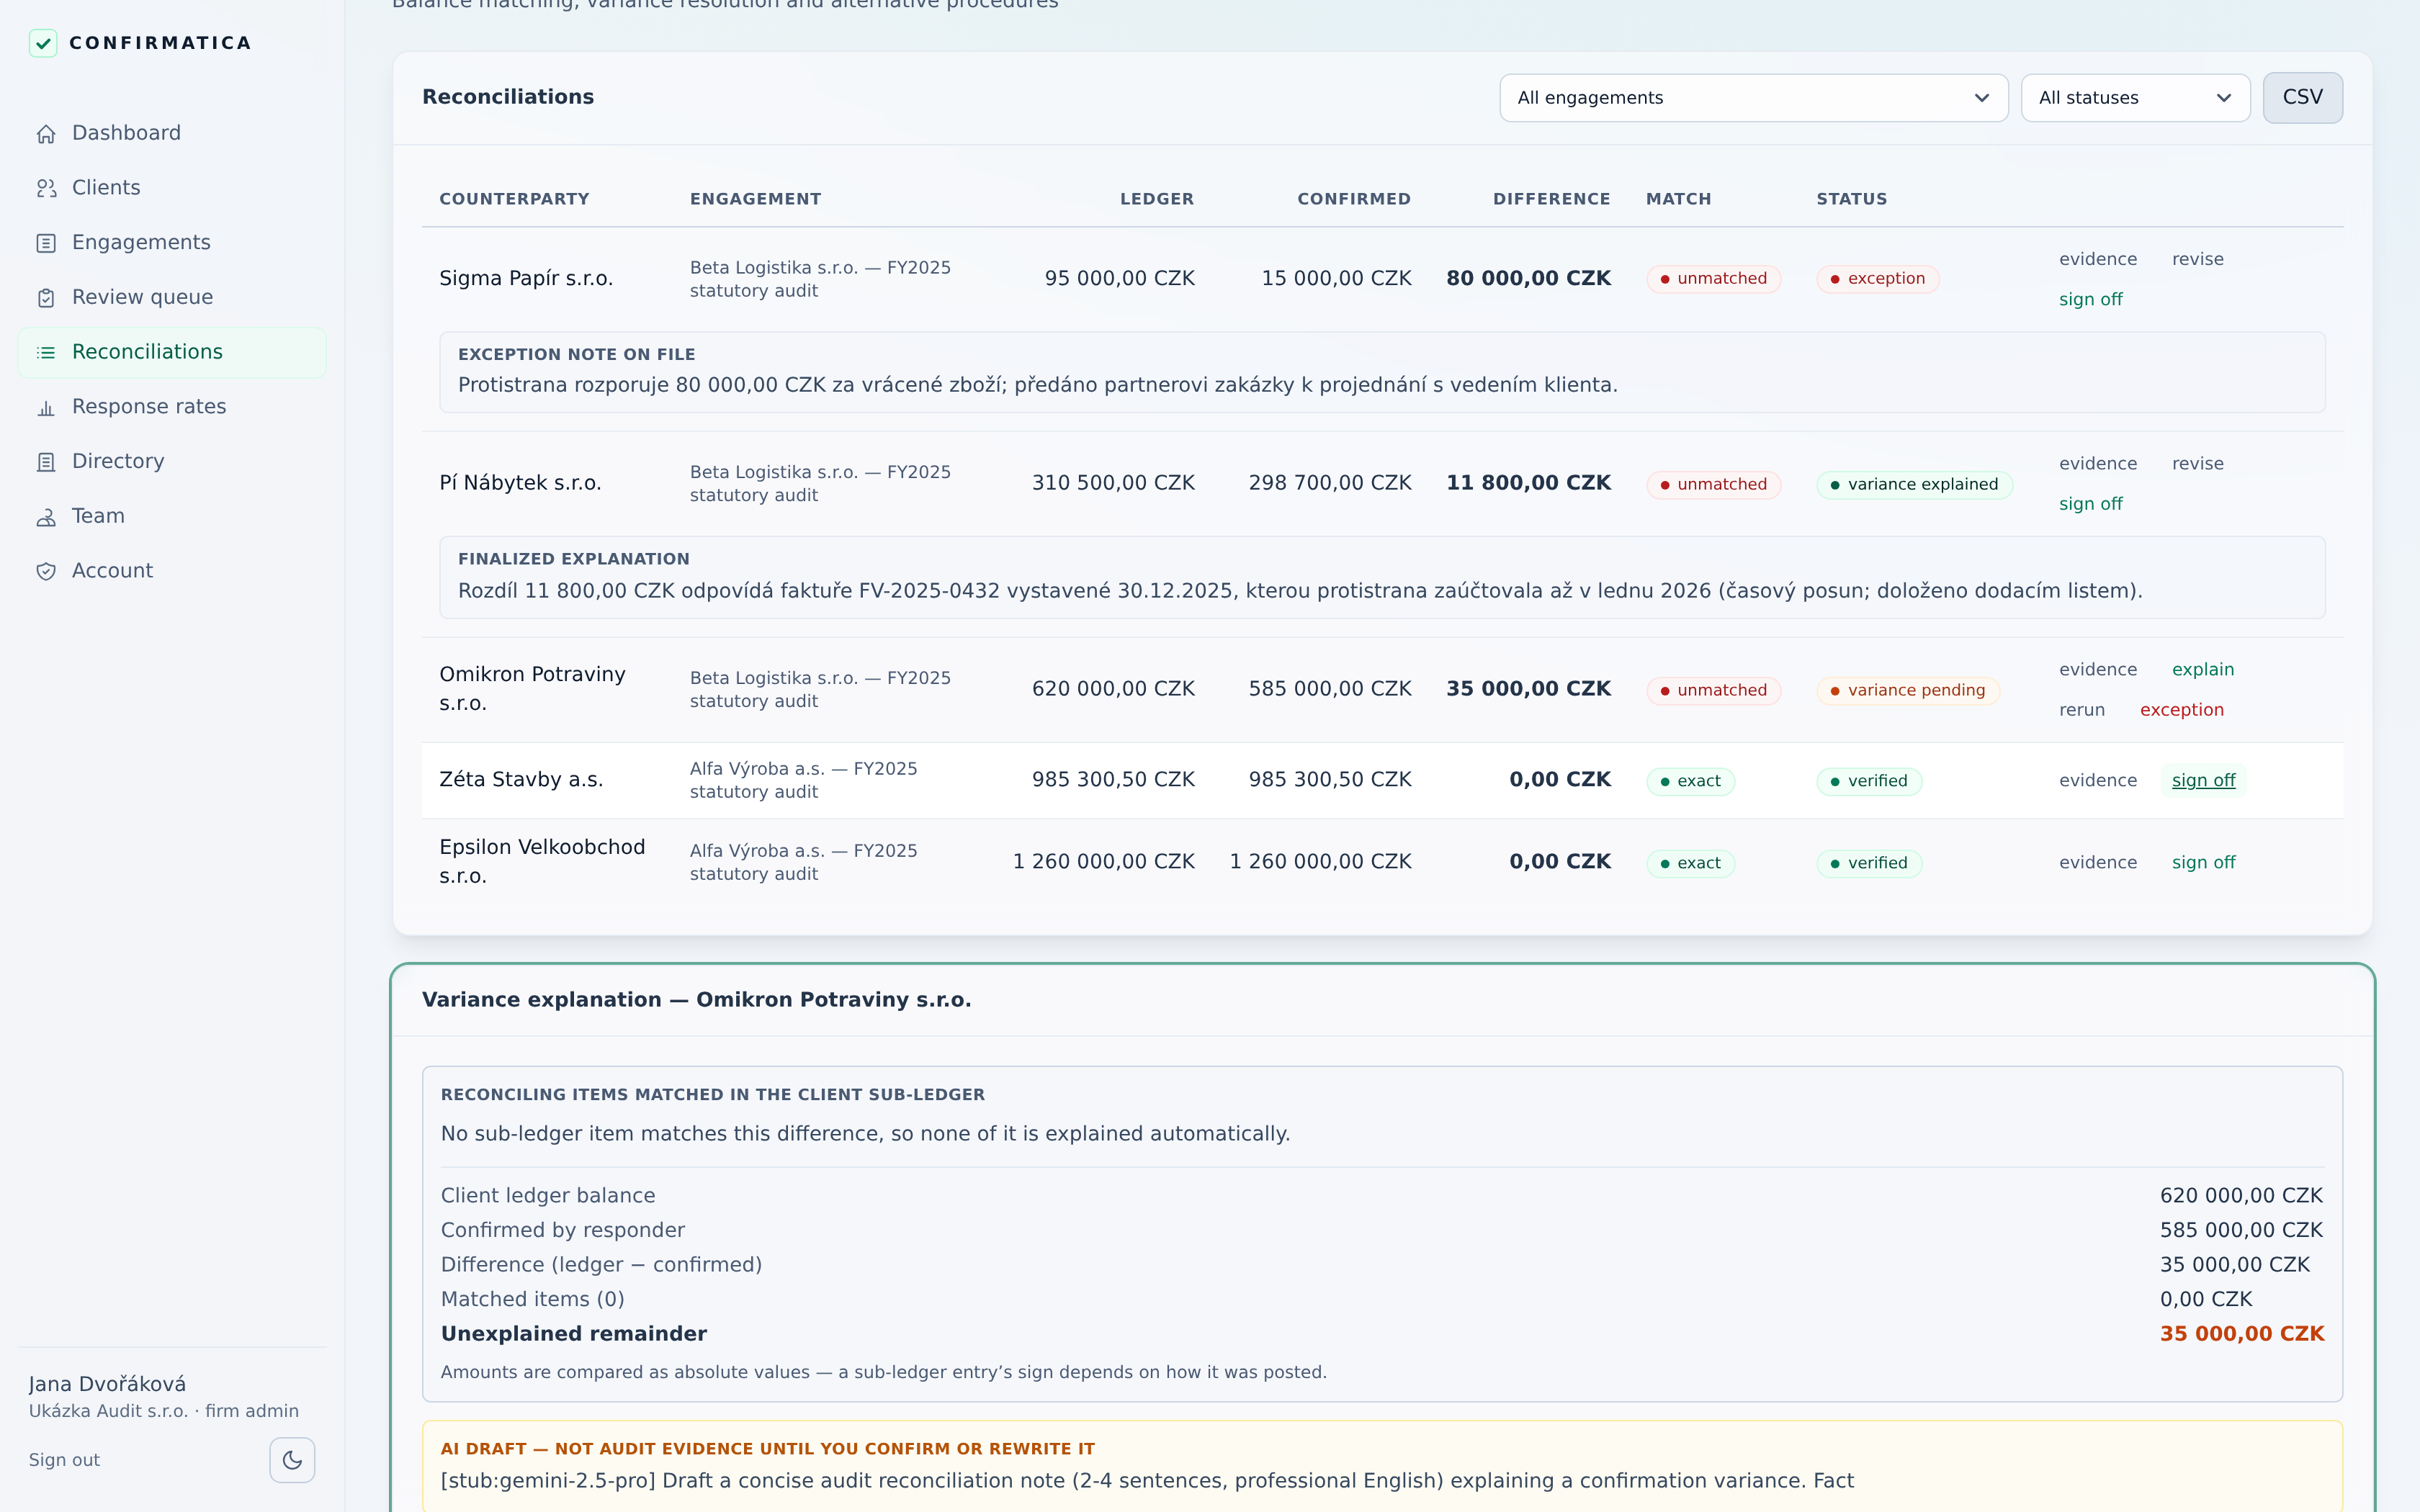Click the Reconciliations list icon

tap(46, 352)
